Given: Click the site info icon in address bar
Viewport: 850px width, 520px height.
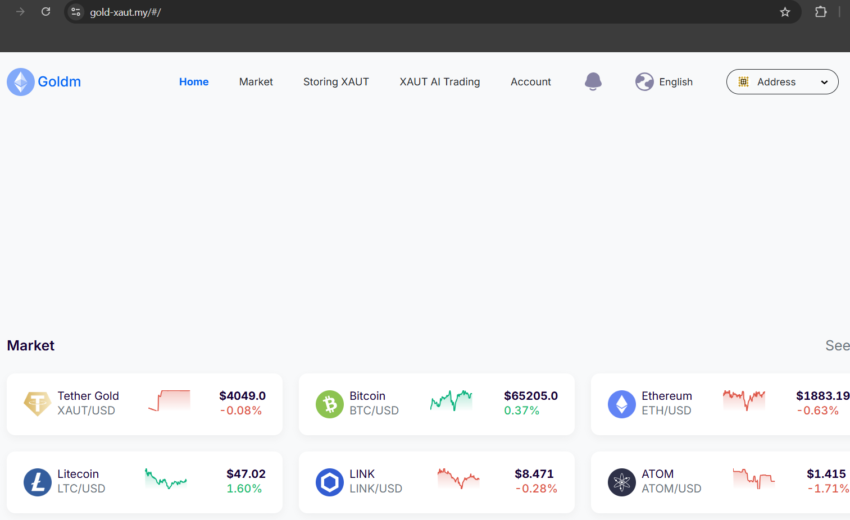Looking at the screenshot, I should (76, 12).
